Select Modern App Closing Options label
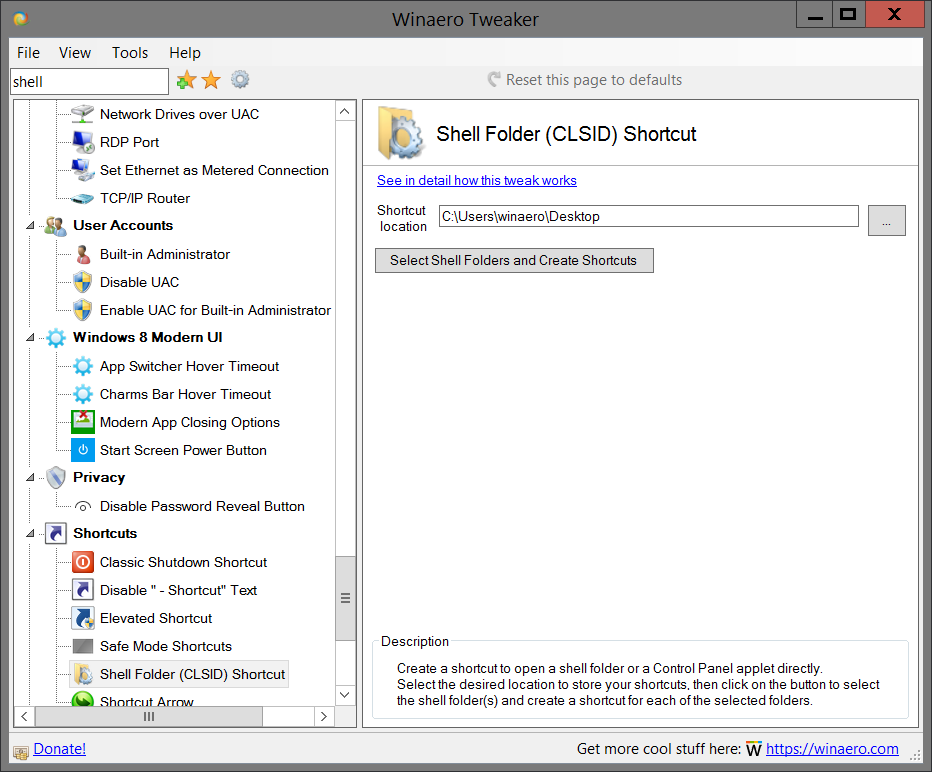Viewport: 932px width, 772px height. pos(190,422)
